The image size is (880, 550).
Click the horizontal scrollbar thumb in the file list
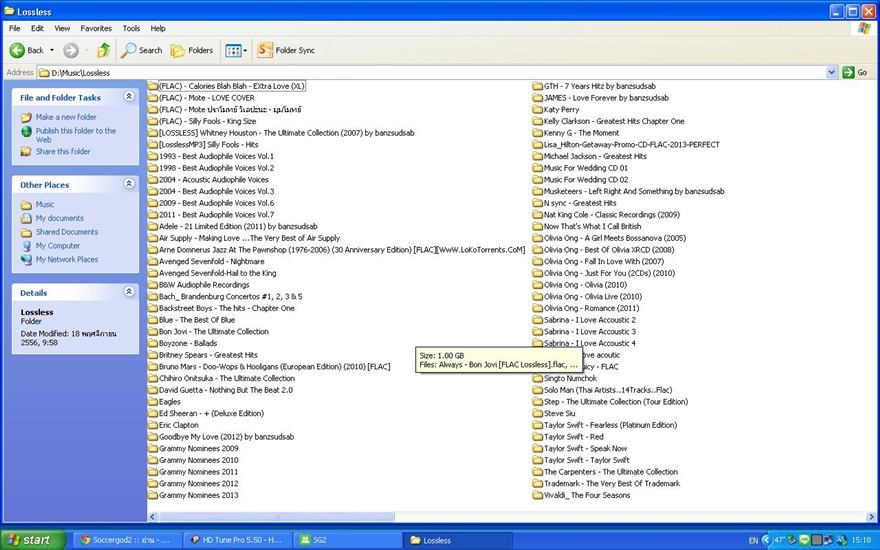277,517
